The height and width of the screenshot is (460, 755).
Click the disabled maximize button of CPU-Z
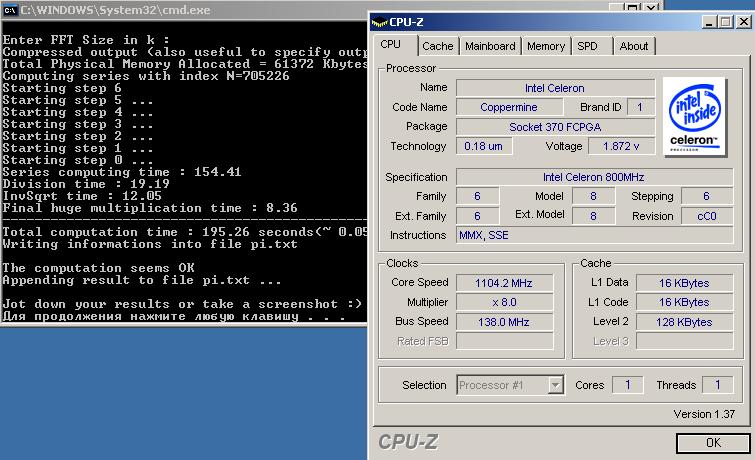(726, 22)
